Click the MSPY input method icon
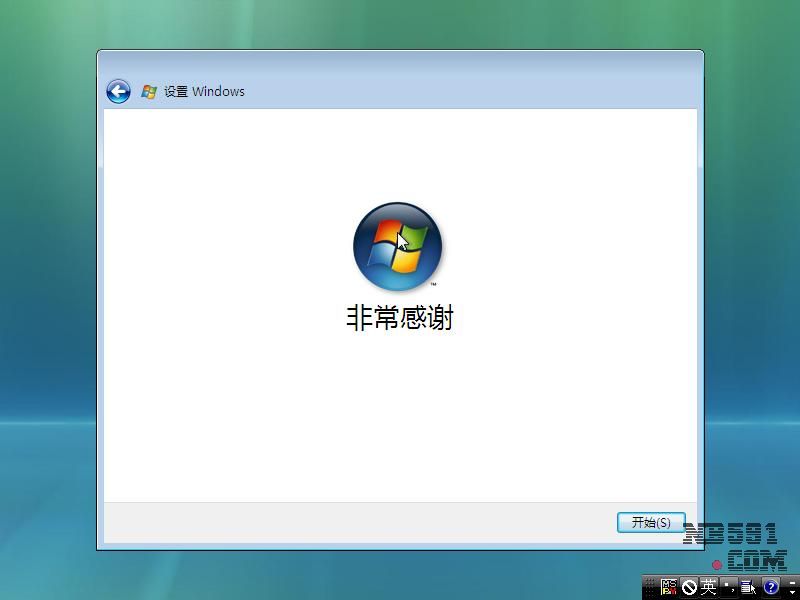This screenshot has width=800, height=600. 669,587
